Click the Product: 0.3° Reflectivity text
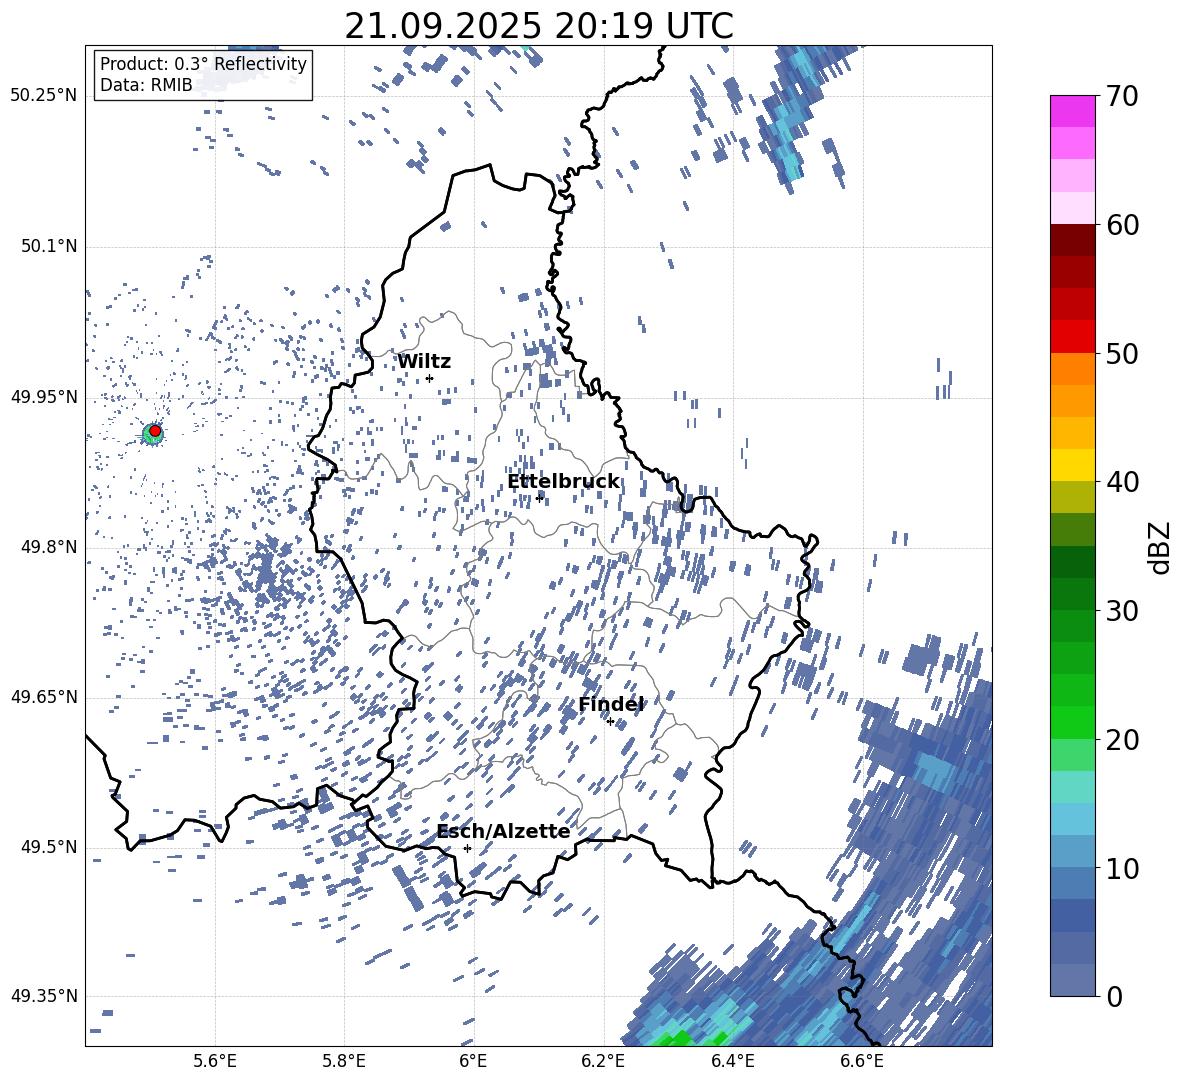The width and height of the screenshot is (1184, 1081). (x=204, y=63)
